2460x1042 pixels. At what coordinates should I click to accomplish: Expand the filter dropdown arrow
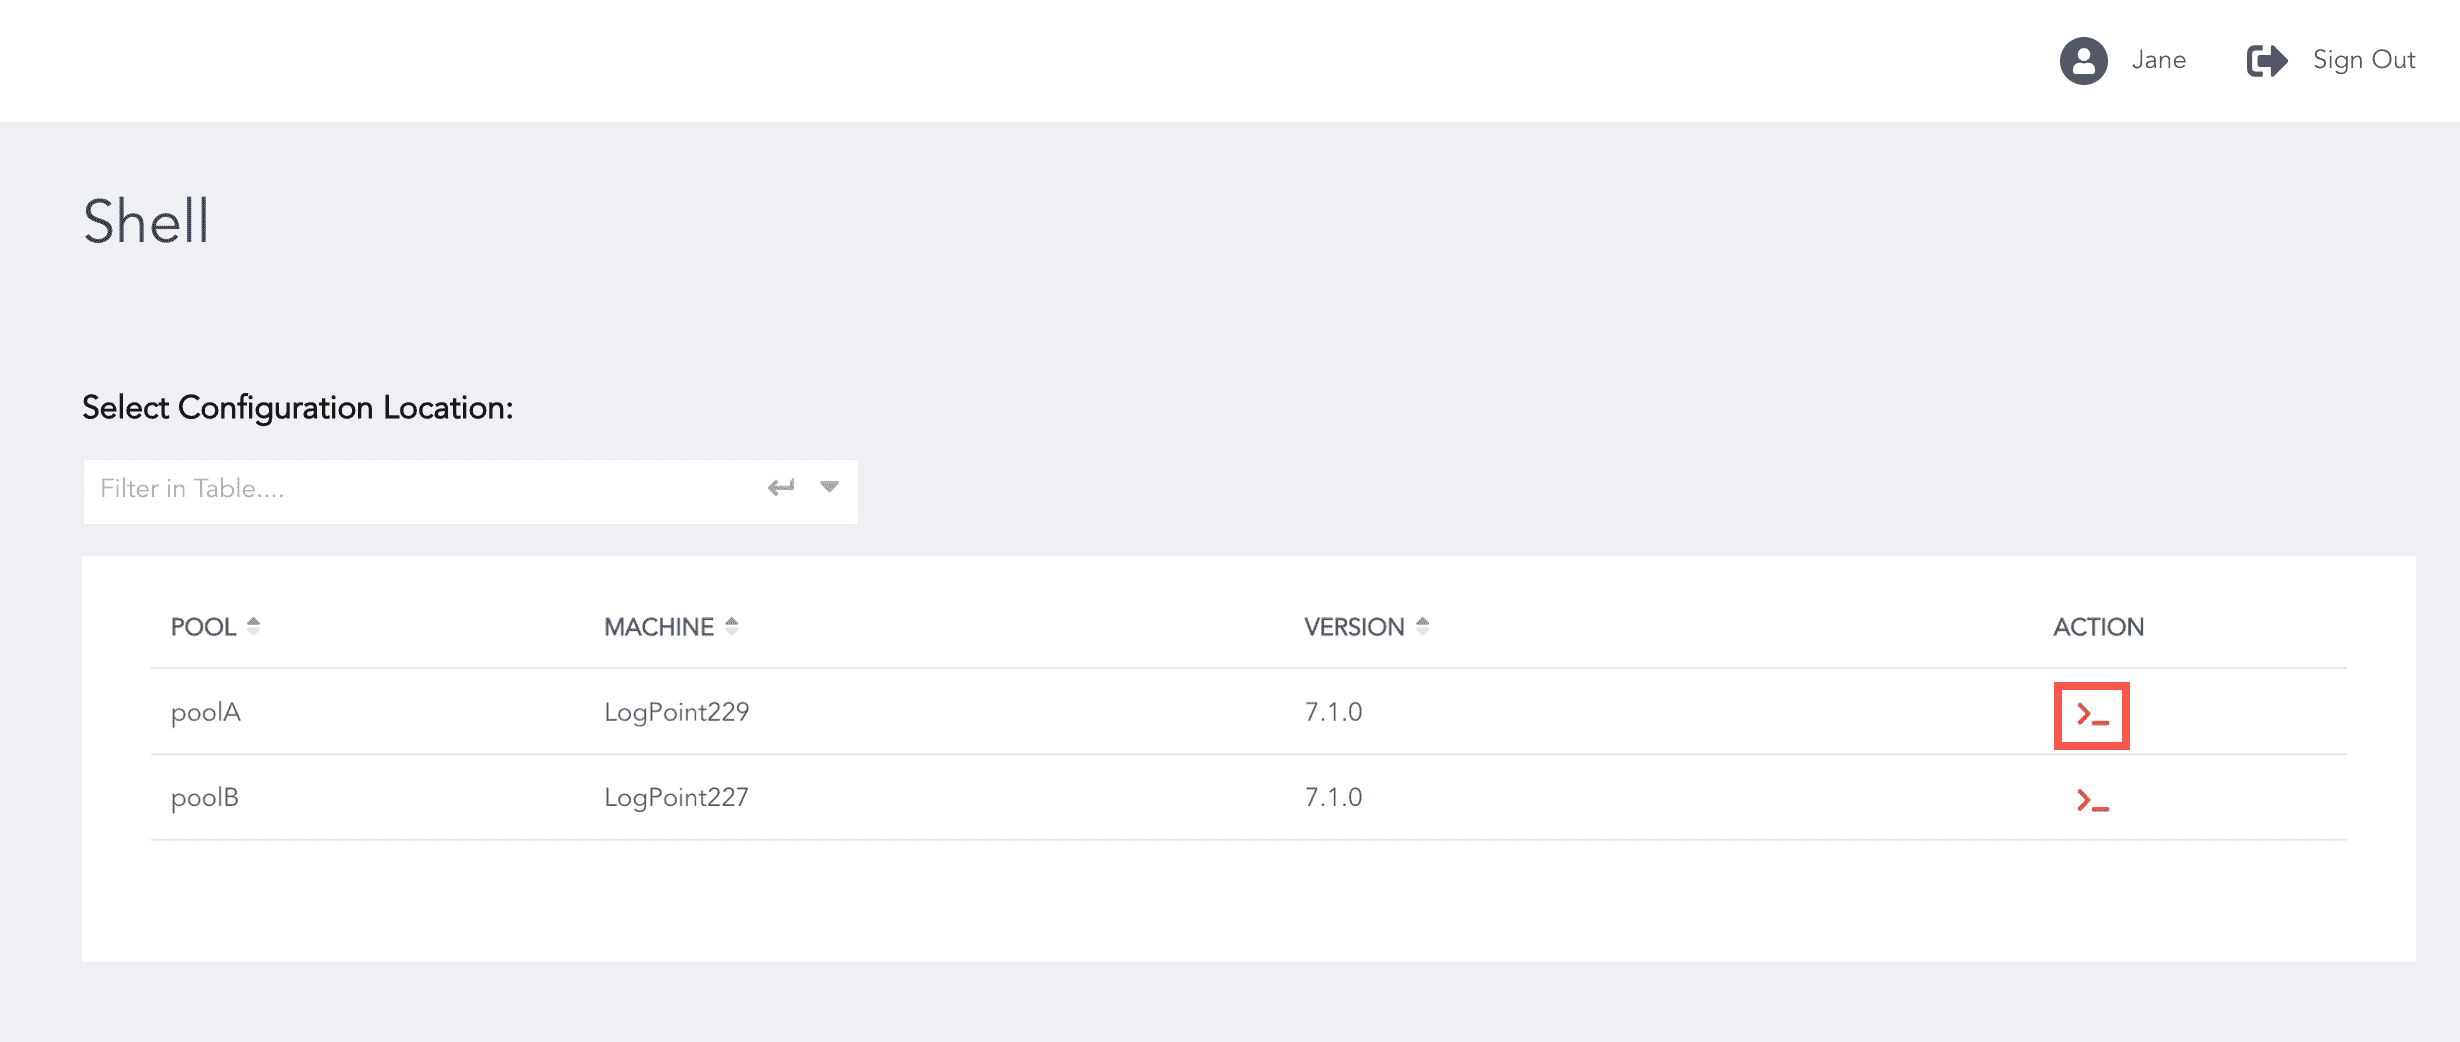829,487
